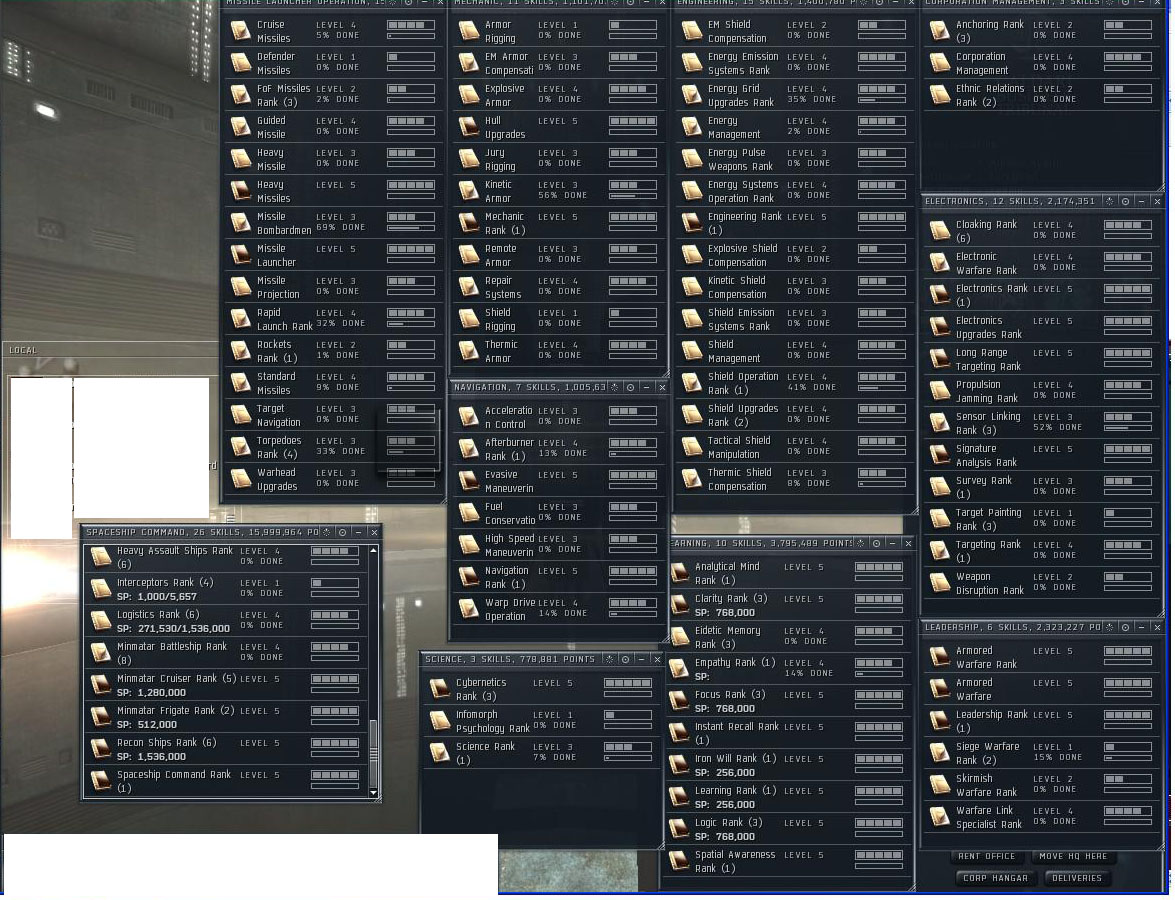Image resolution: width=1175 pixels, height=900 pixels.
Task: Collapse the Science window with minimize dash
Action: point(641,659)
